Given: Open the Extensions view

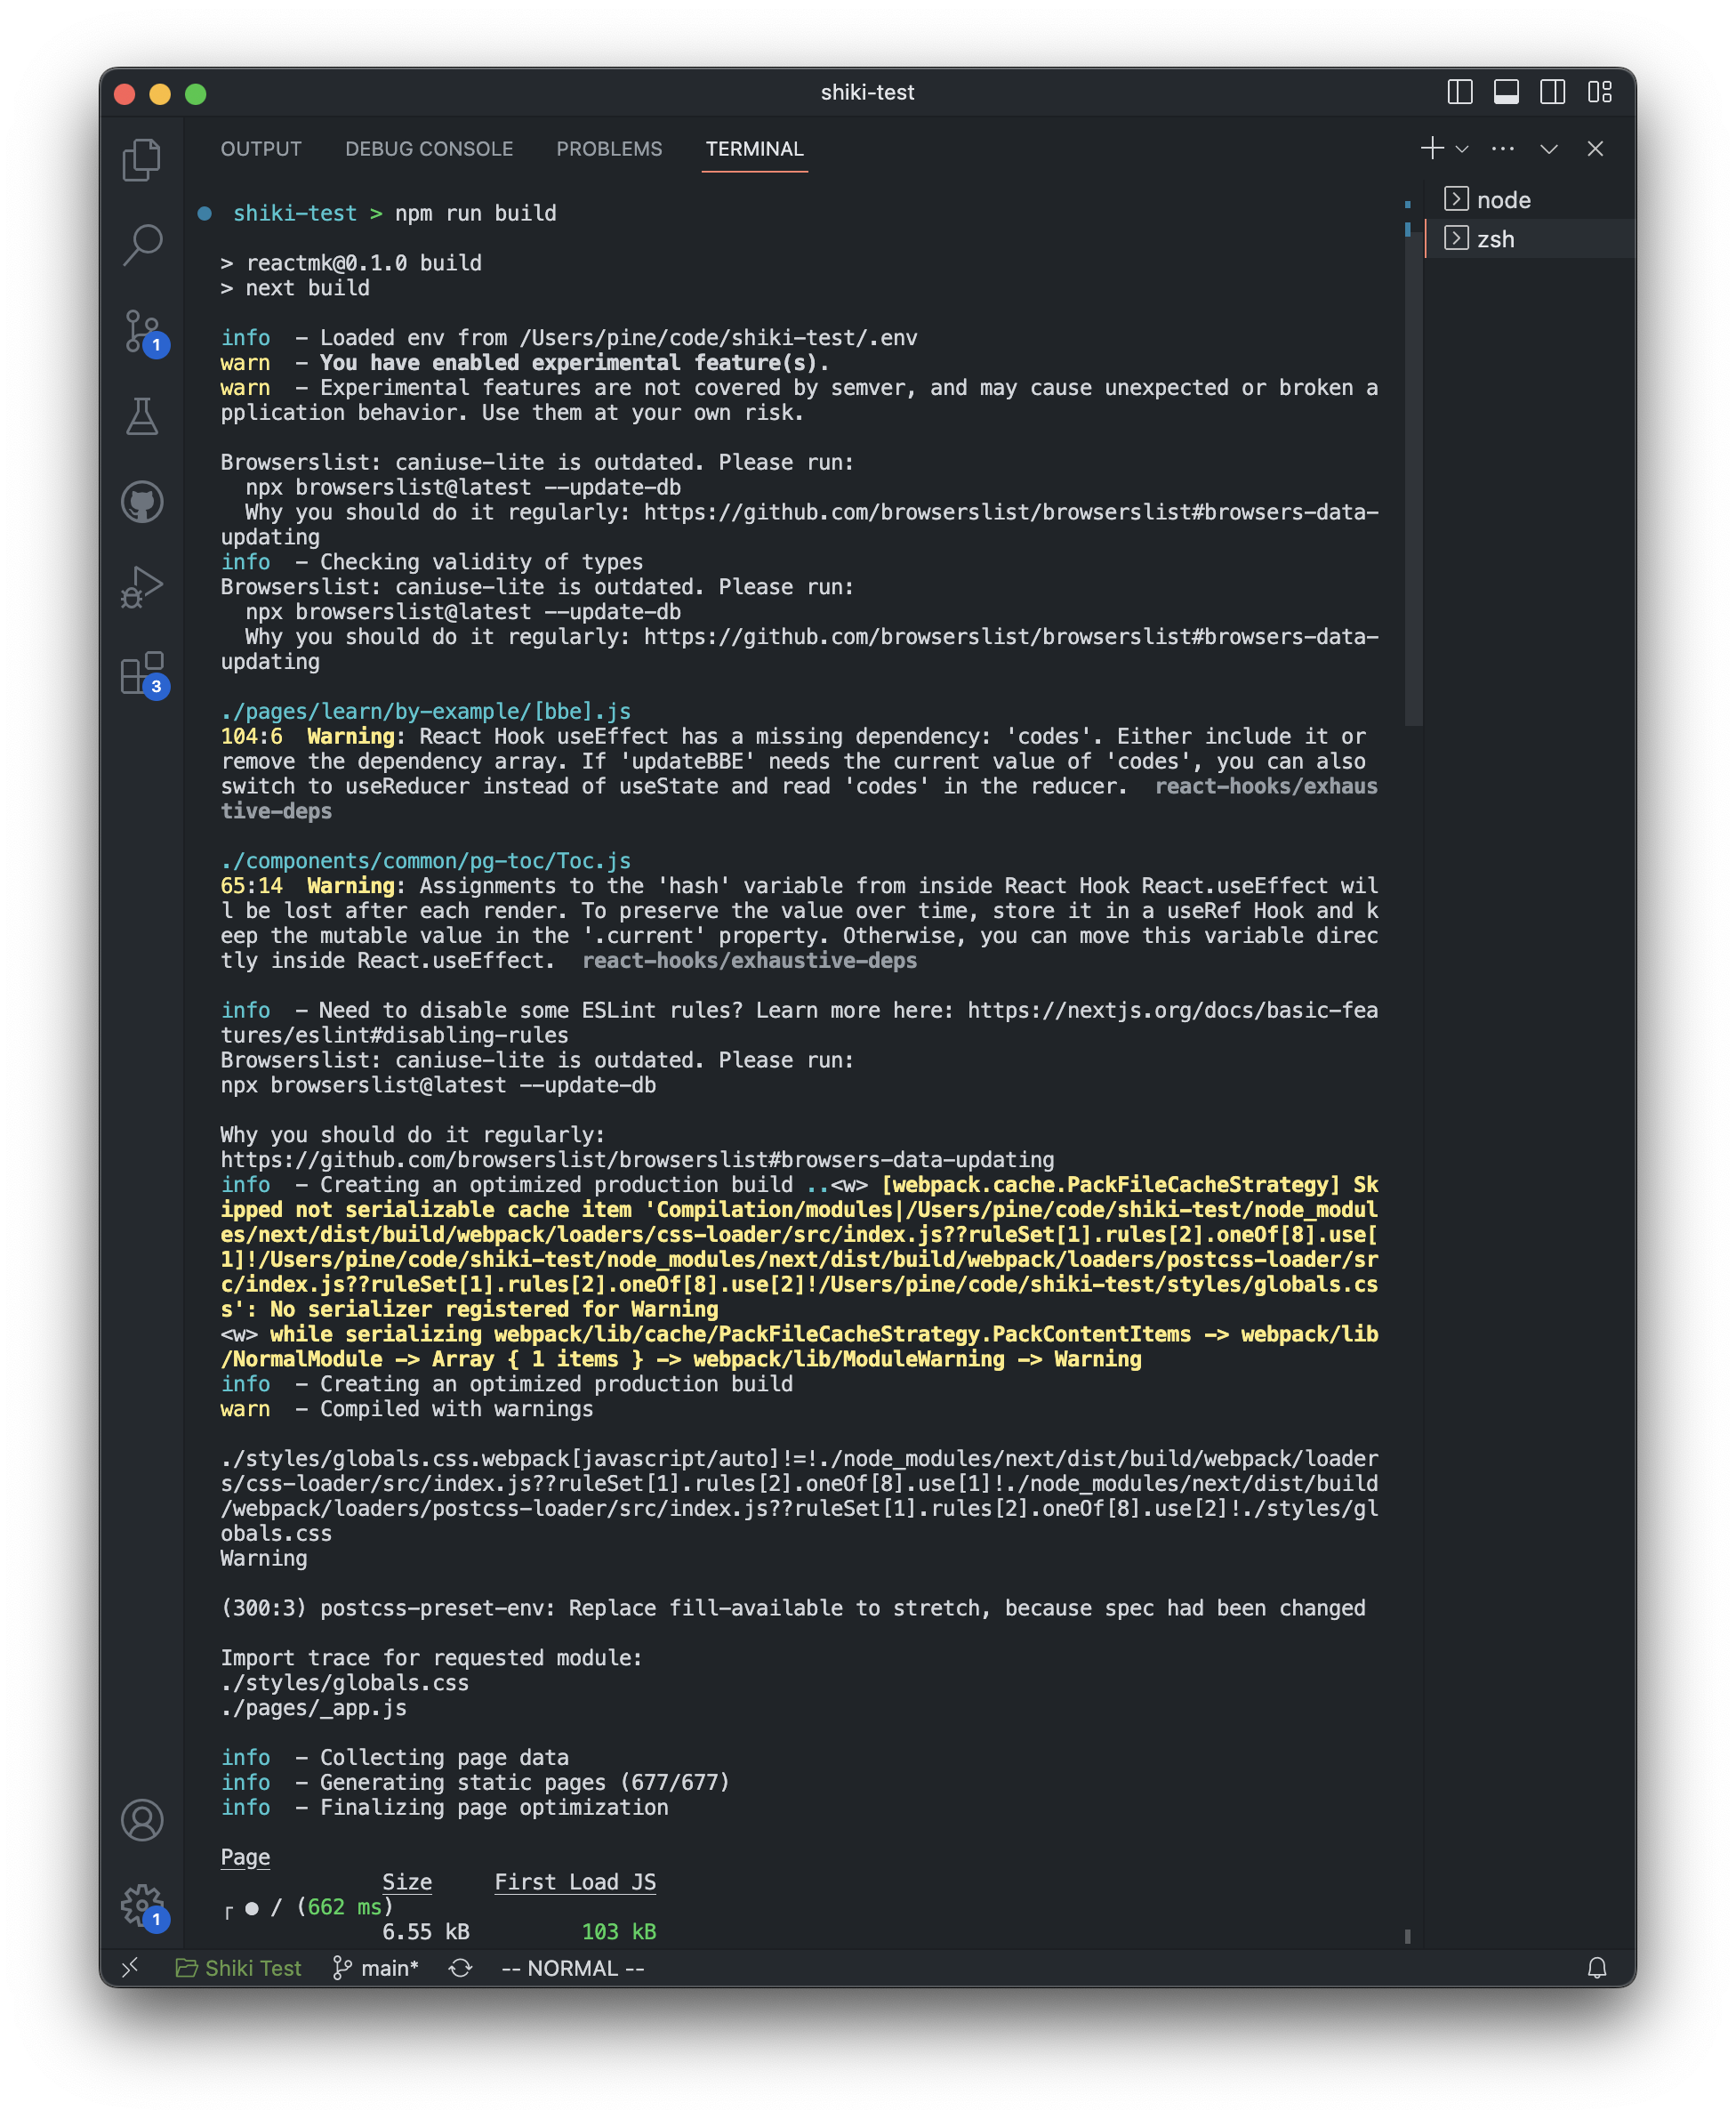Looking at the screenshot, I should point(141,672).
